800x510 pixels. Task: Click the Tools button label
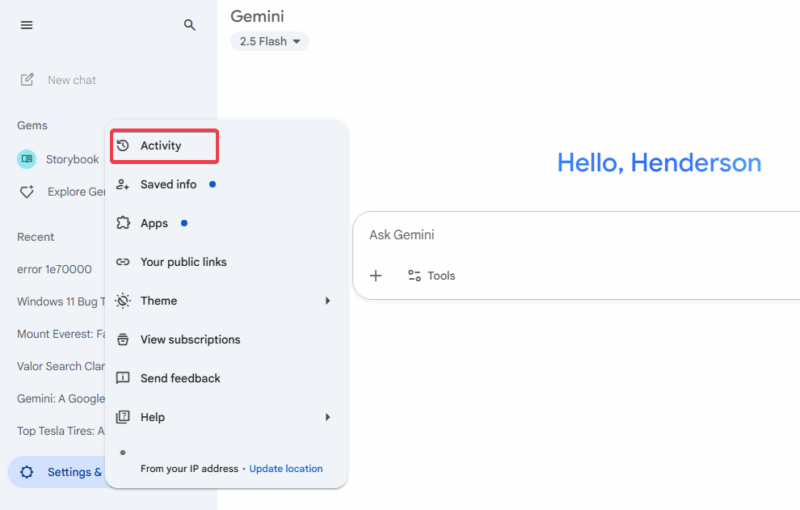pos(441,276)
